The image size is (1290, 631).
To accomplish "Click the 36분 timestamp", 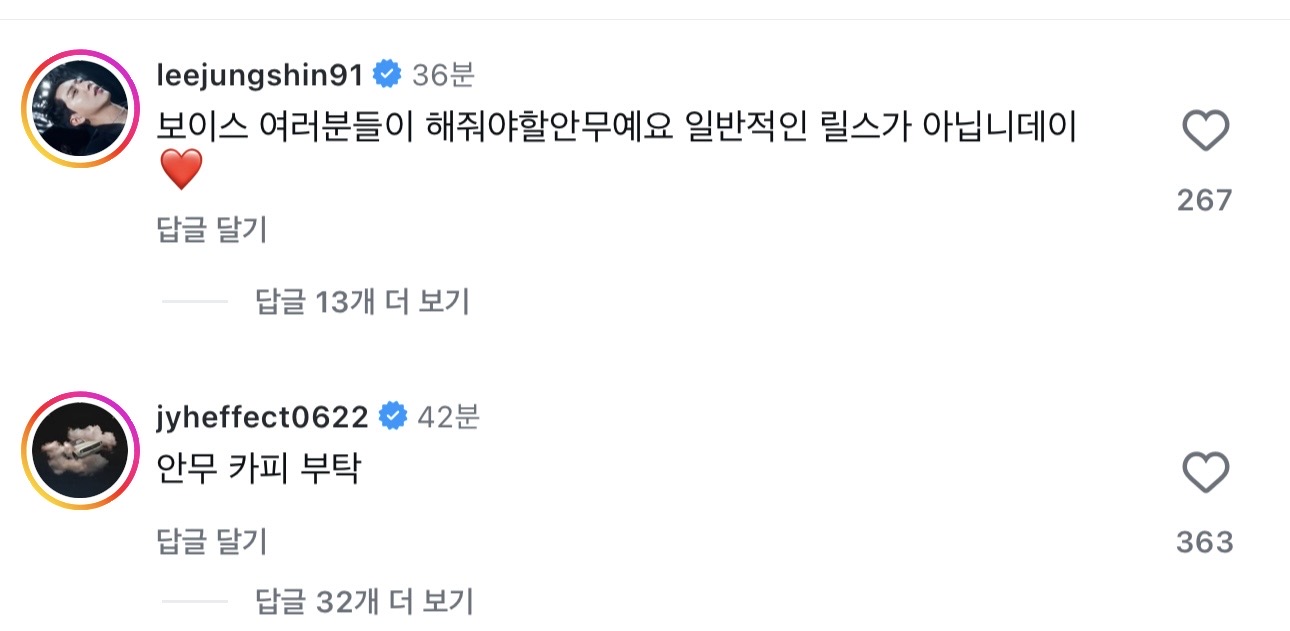I will (x=443, y=74).
